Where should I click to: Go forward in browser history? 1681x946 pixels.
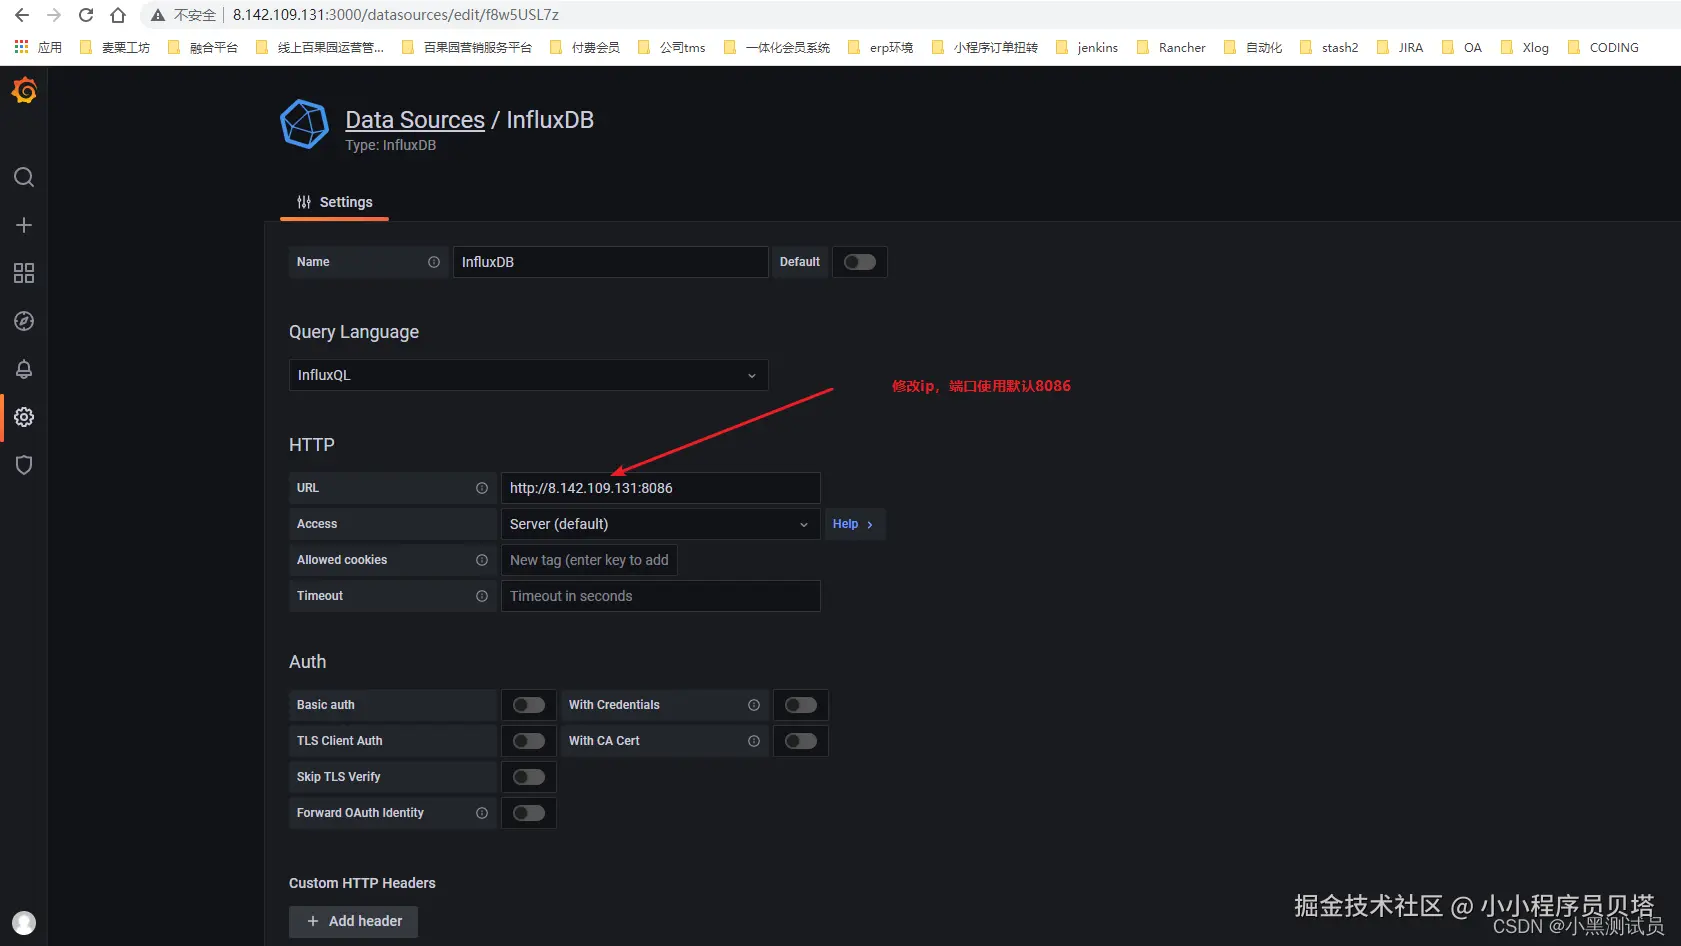(54, 15)
